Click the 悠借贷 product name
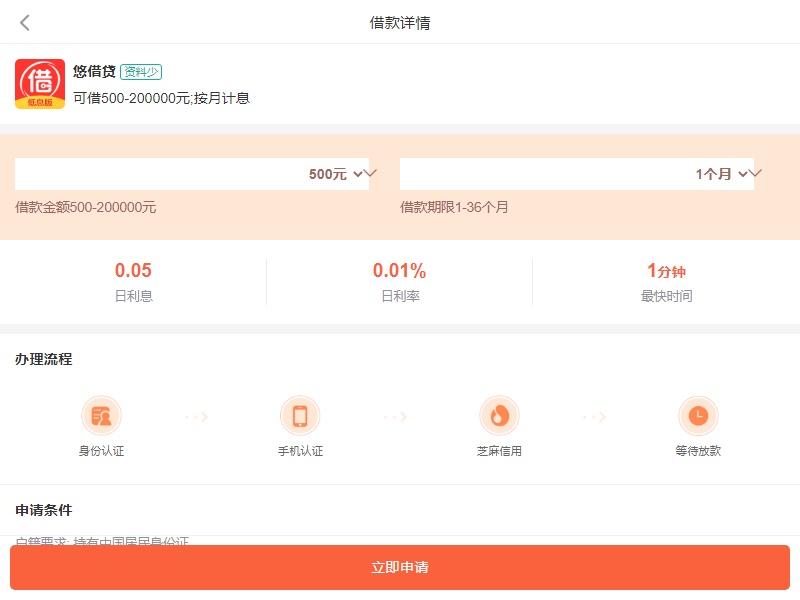Image resolution: width=800 pixels, height=600 pixels. point(94,72)
